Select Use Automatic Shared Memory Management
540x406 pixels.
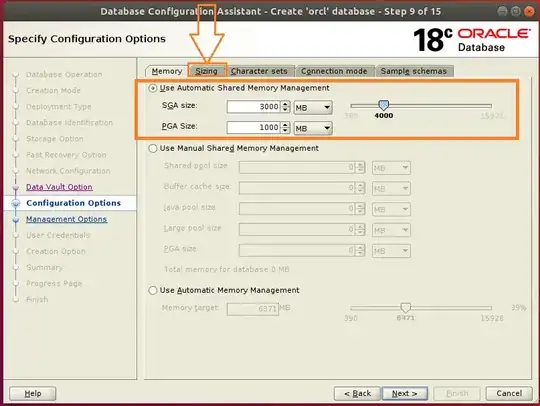[x=153, y=88]
